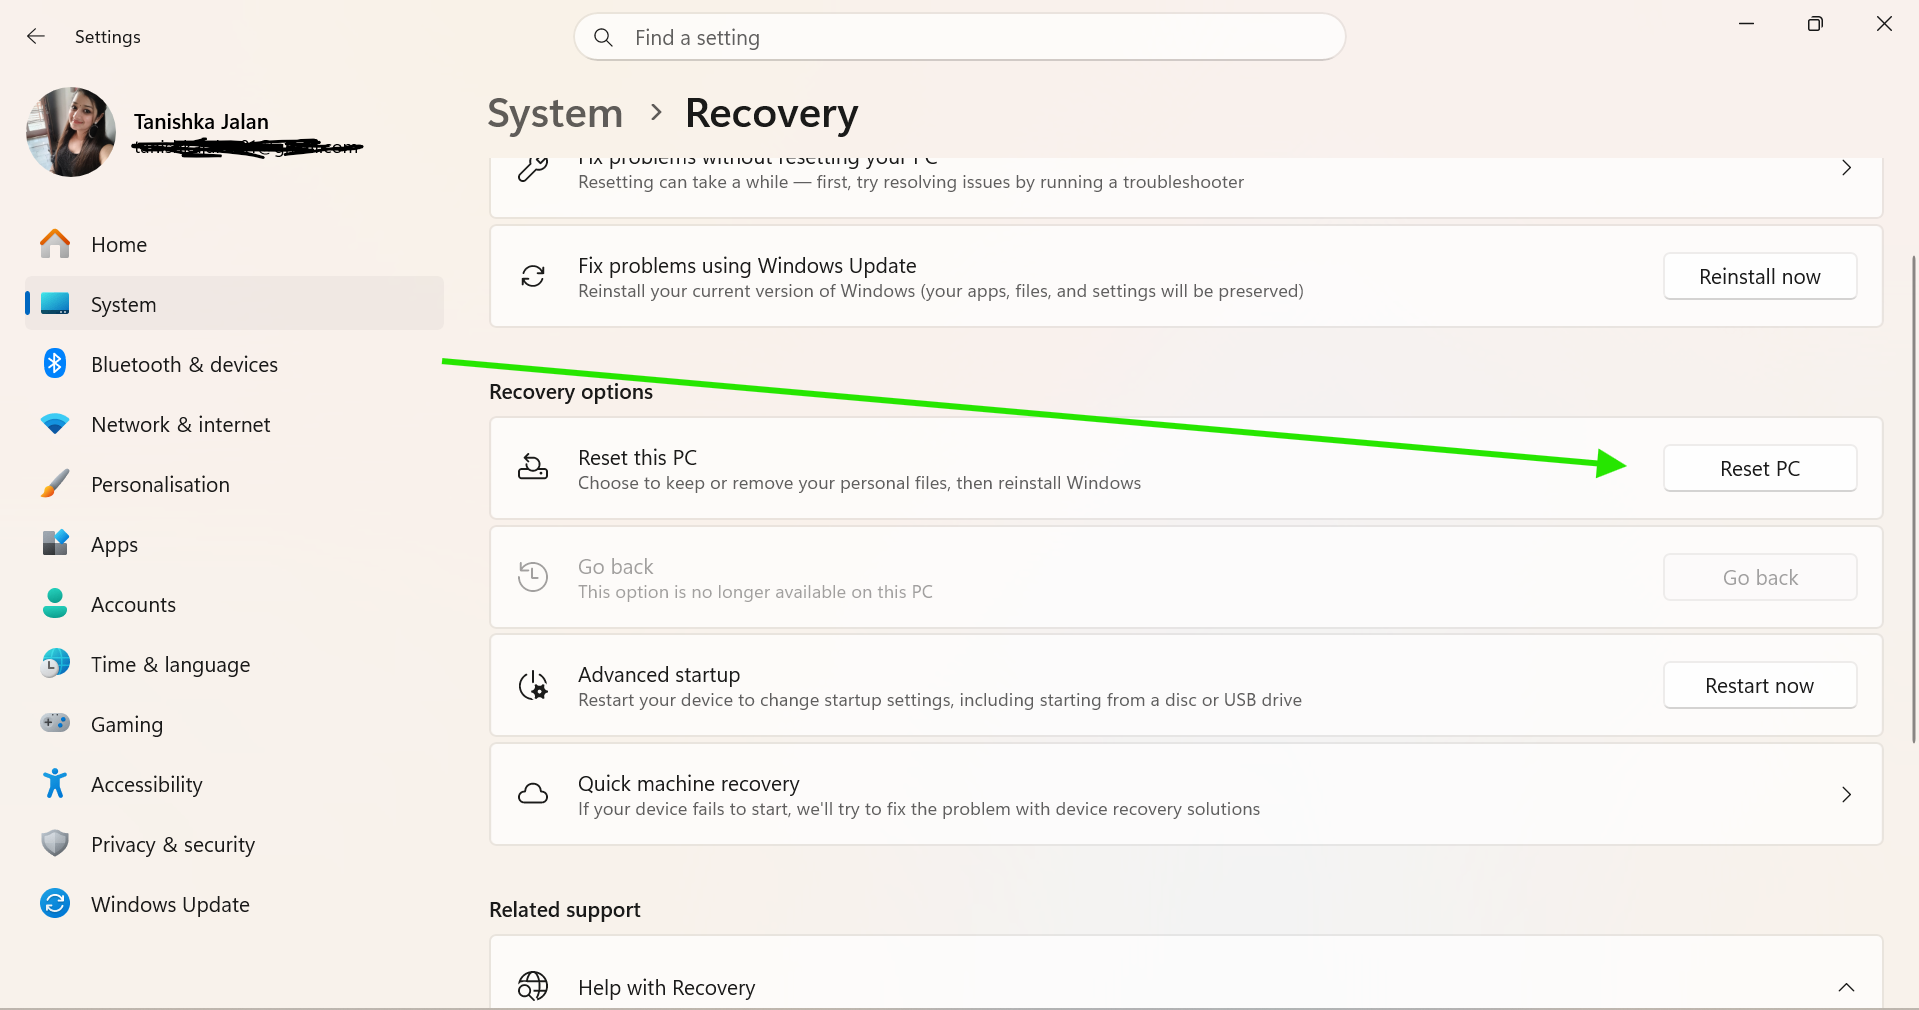
Task: Click the Home house icon
Action: 55,244
